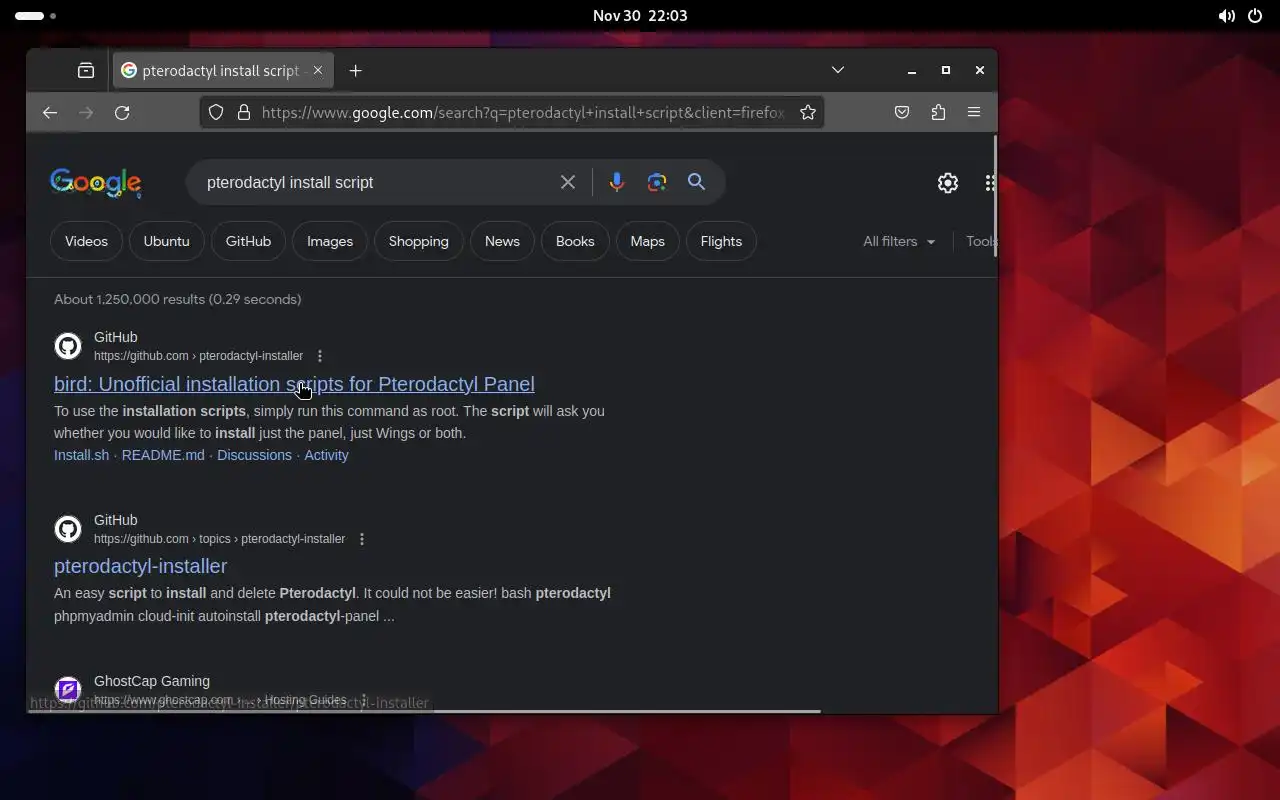Image resolution: width=1280 pixels, height=800 pixels.
Task: Open the extensions puzzle icon
Action: pos(938,113)
